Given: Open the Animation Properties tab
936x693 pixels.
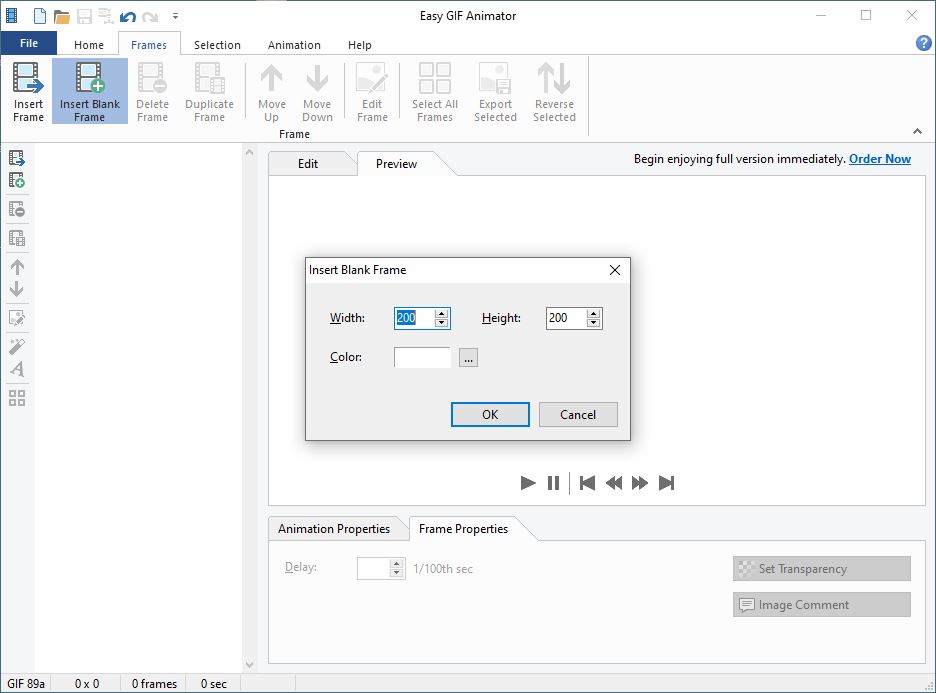Looking at the screenshot, I should (x=334, y=529).
